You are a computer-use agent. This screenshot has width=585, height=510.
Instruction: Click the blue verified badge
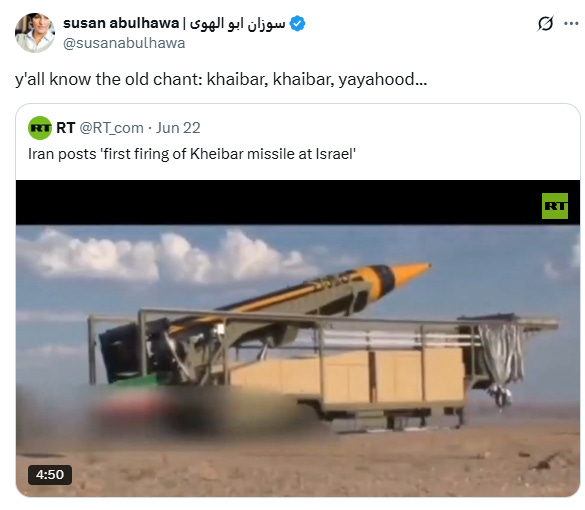pos(297,24)
